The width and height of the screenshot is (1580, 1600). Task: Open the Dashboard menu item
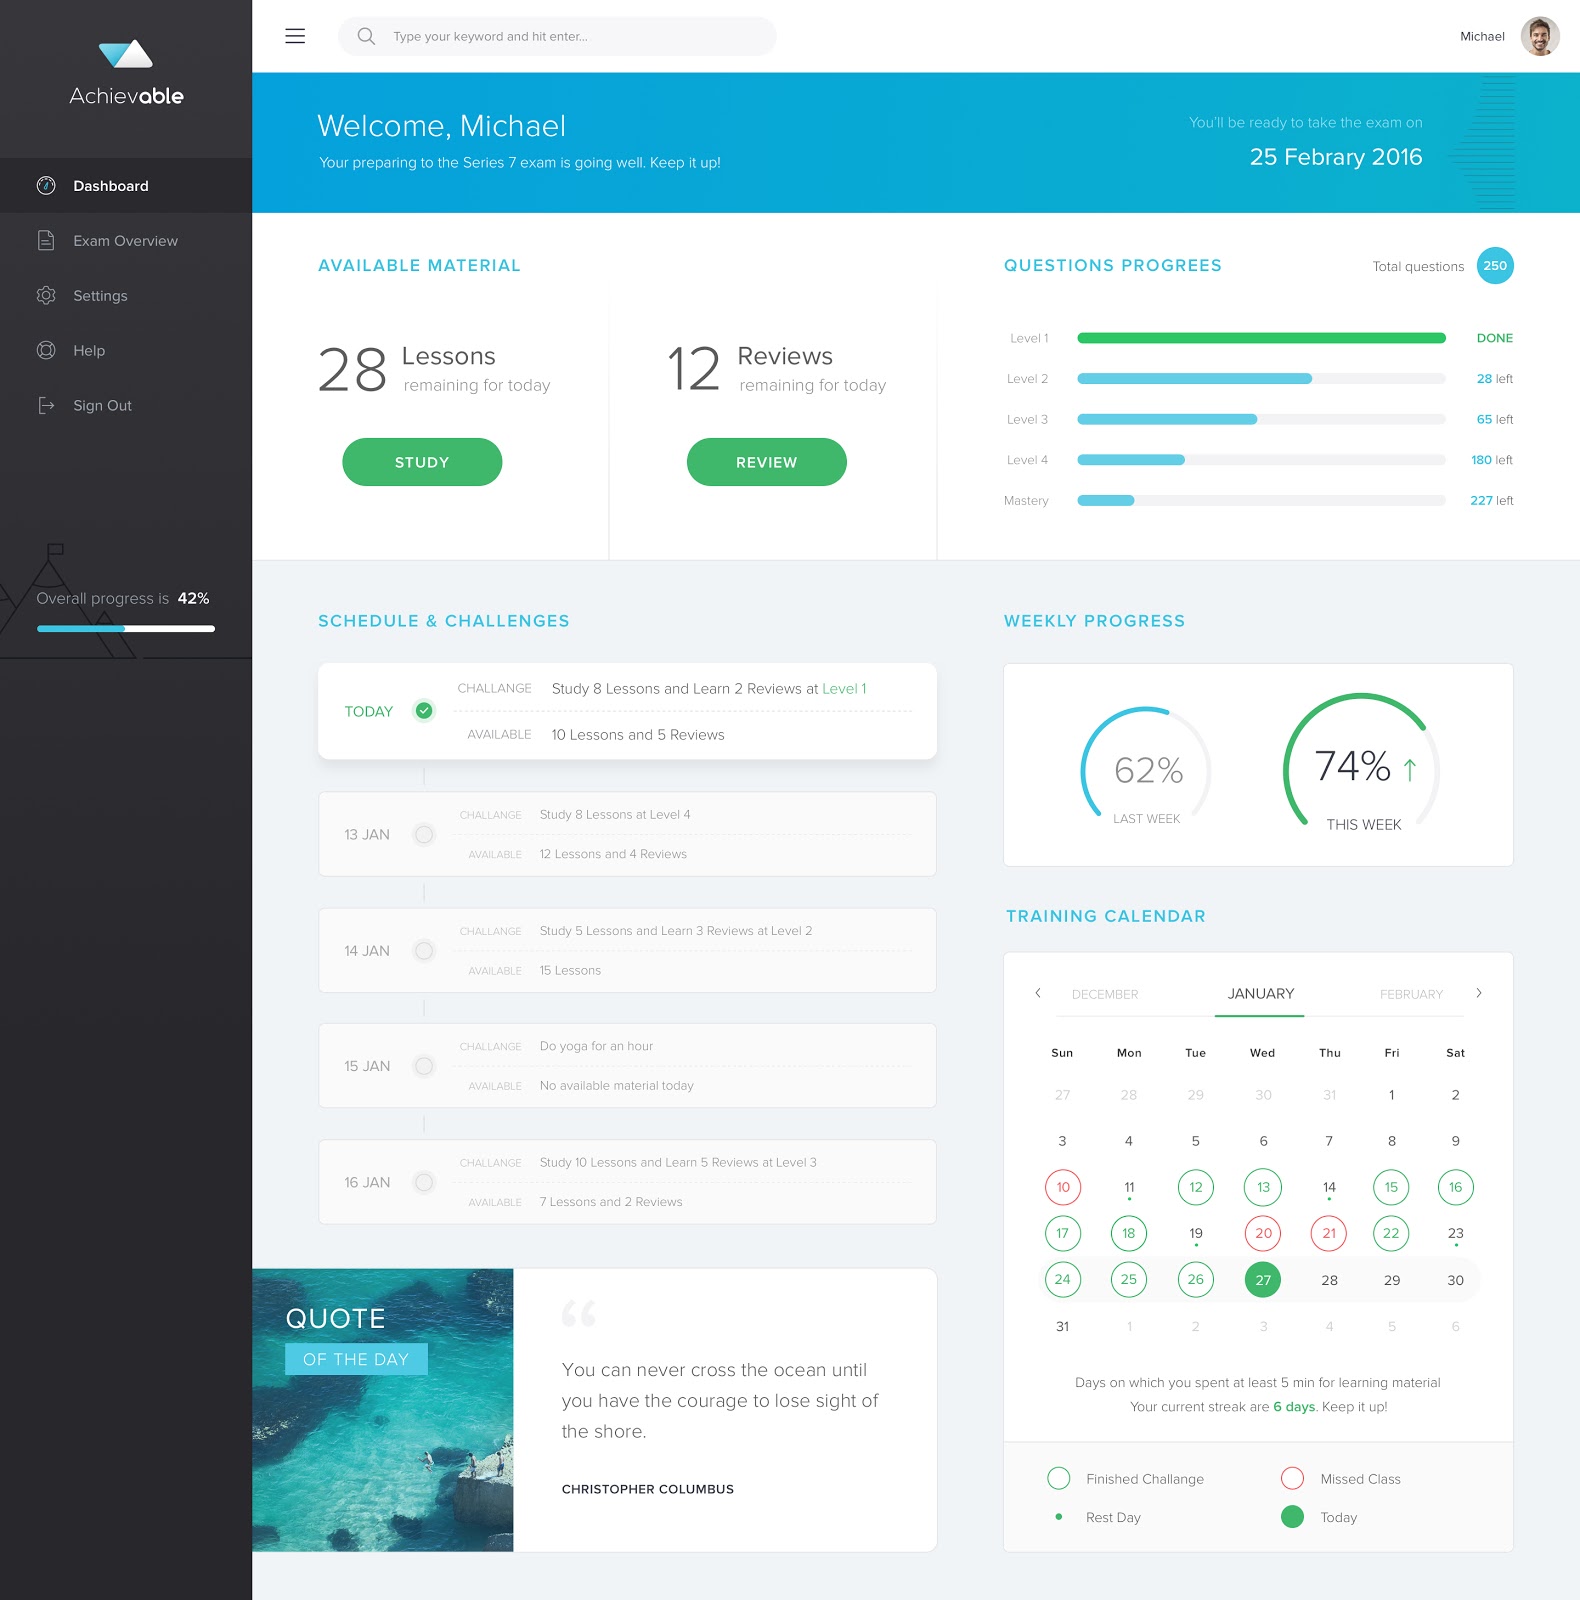pyautogui.click(x=126, y=185)
